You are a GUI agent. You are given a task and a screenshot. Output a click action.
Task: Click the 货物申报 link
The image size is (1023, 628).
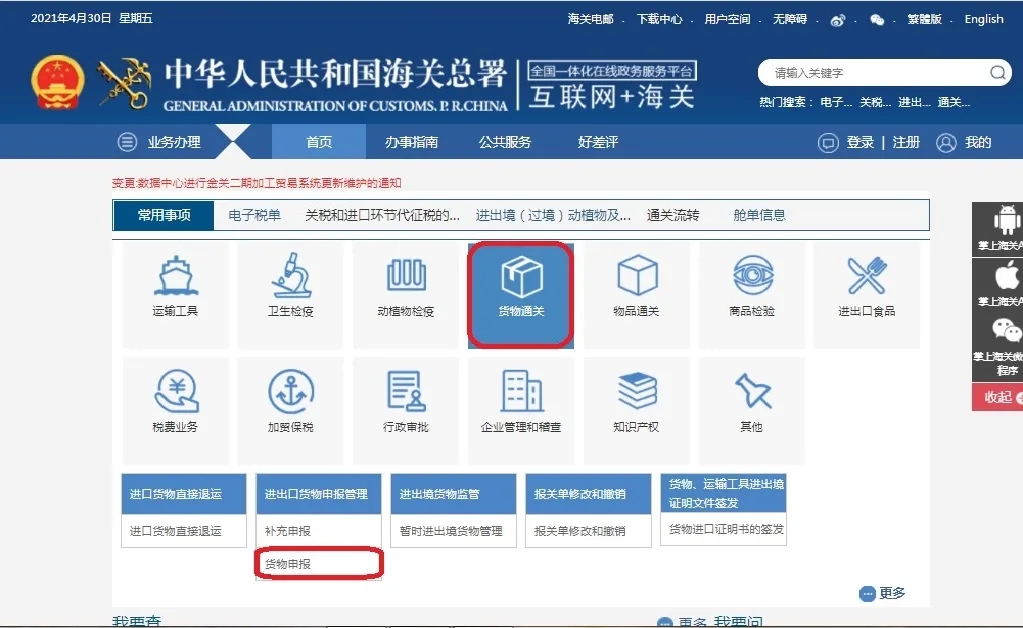coord(288,564)
